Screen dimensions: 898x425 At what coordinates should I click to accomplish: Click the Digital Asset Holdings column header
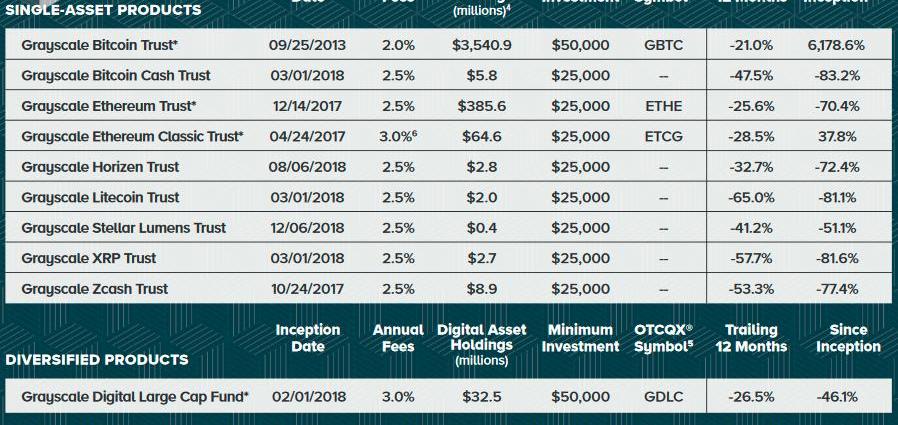click(481, 345)
